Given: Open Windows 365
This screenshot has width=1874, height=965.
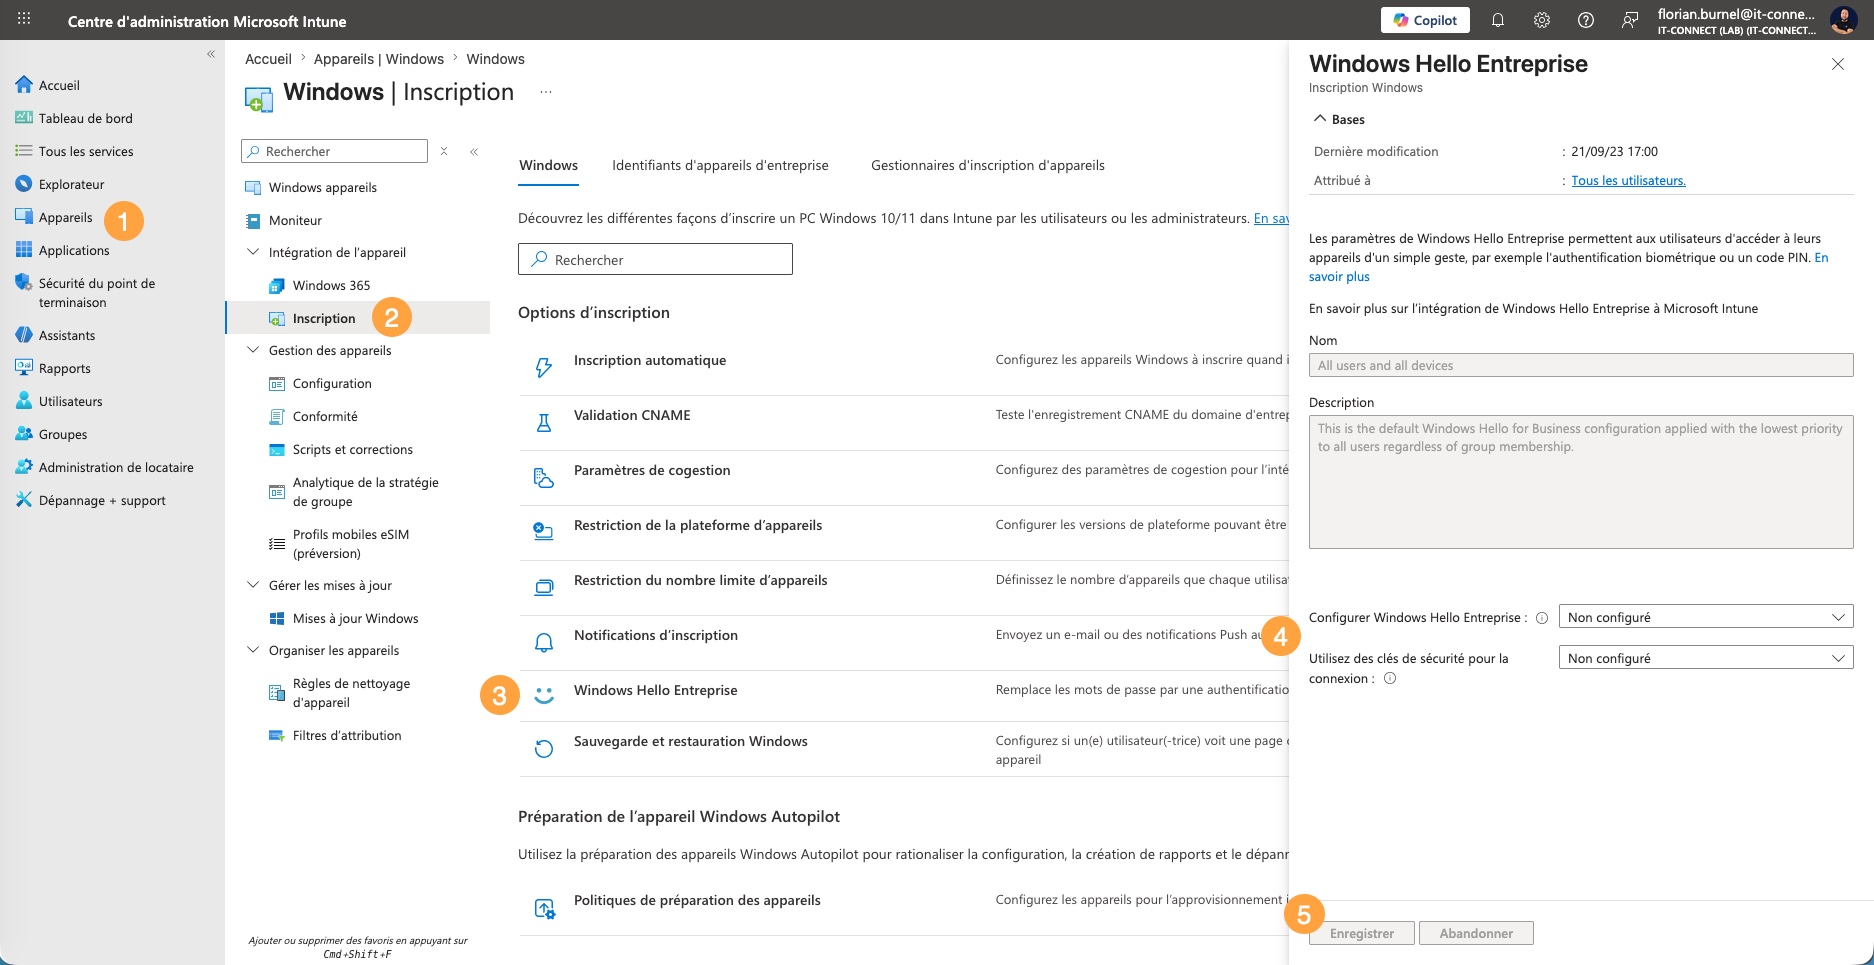Looking at the screenshot, I should point(331,285).
